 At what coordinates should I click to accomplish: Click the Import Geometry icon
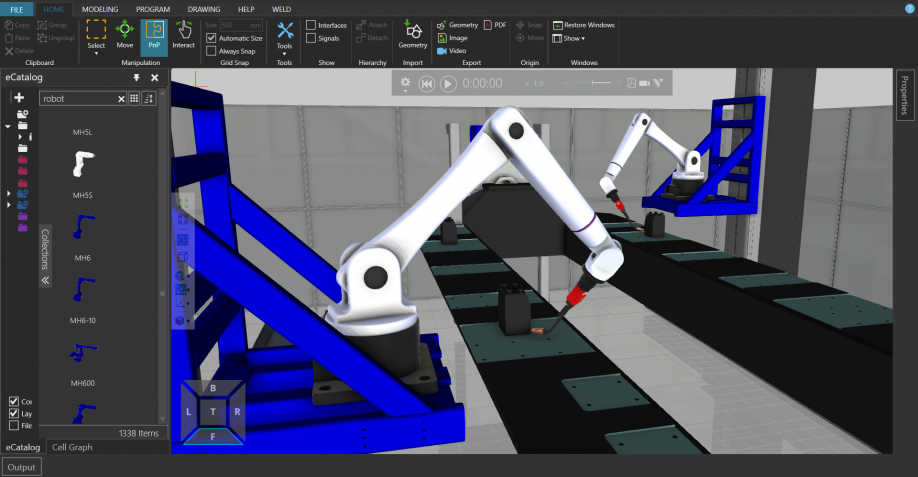[412, 33]
